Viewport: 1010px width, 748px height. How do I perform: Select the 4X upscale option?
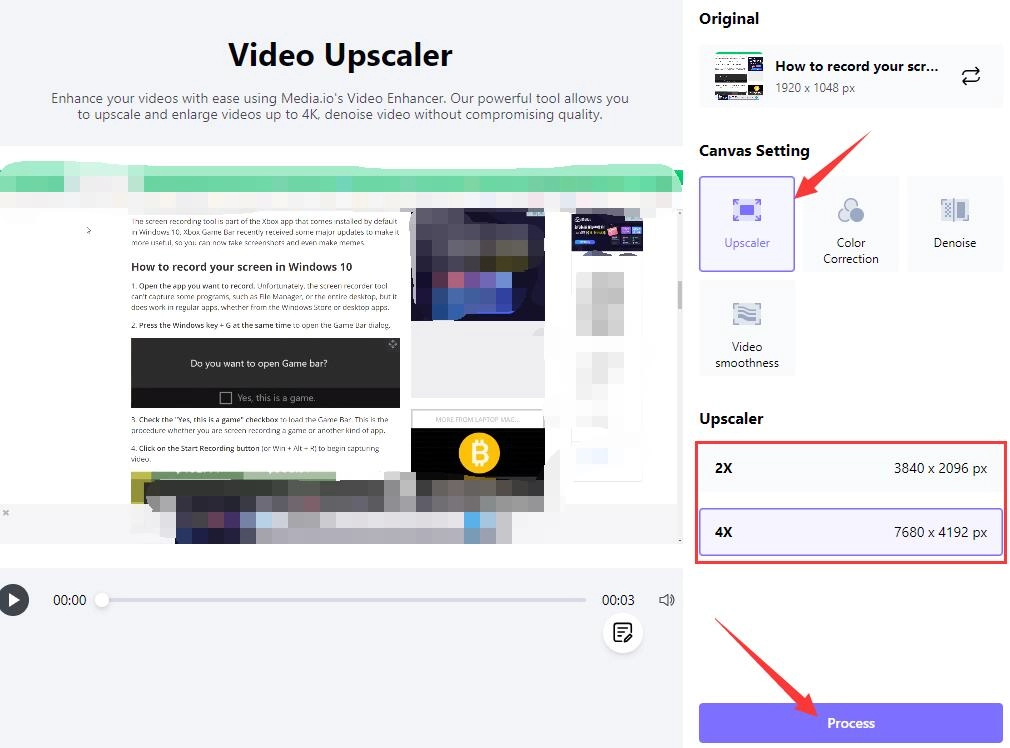point(851,532)
